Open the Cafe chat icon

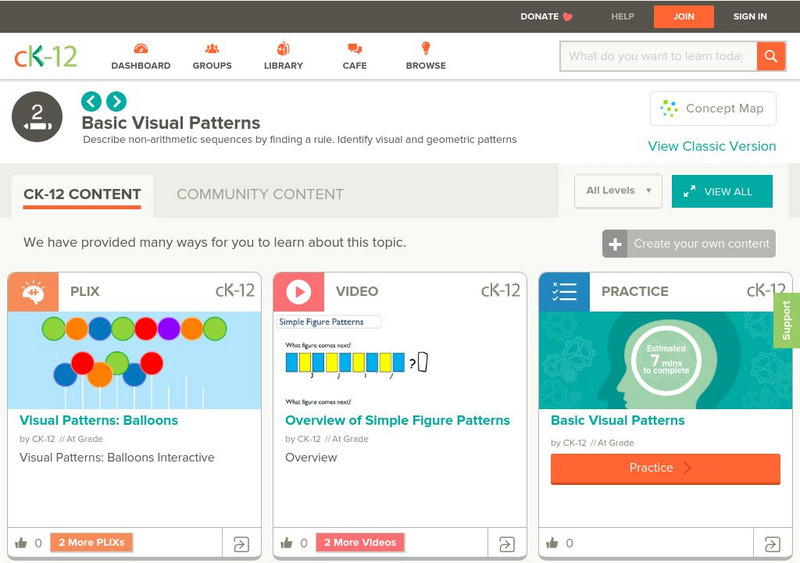click(x=355, y=49)
